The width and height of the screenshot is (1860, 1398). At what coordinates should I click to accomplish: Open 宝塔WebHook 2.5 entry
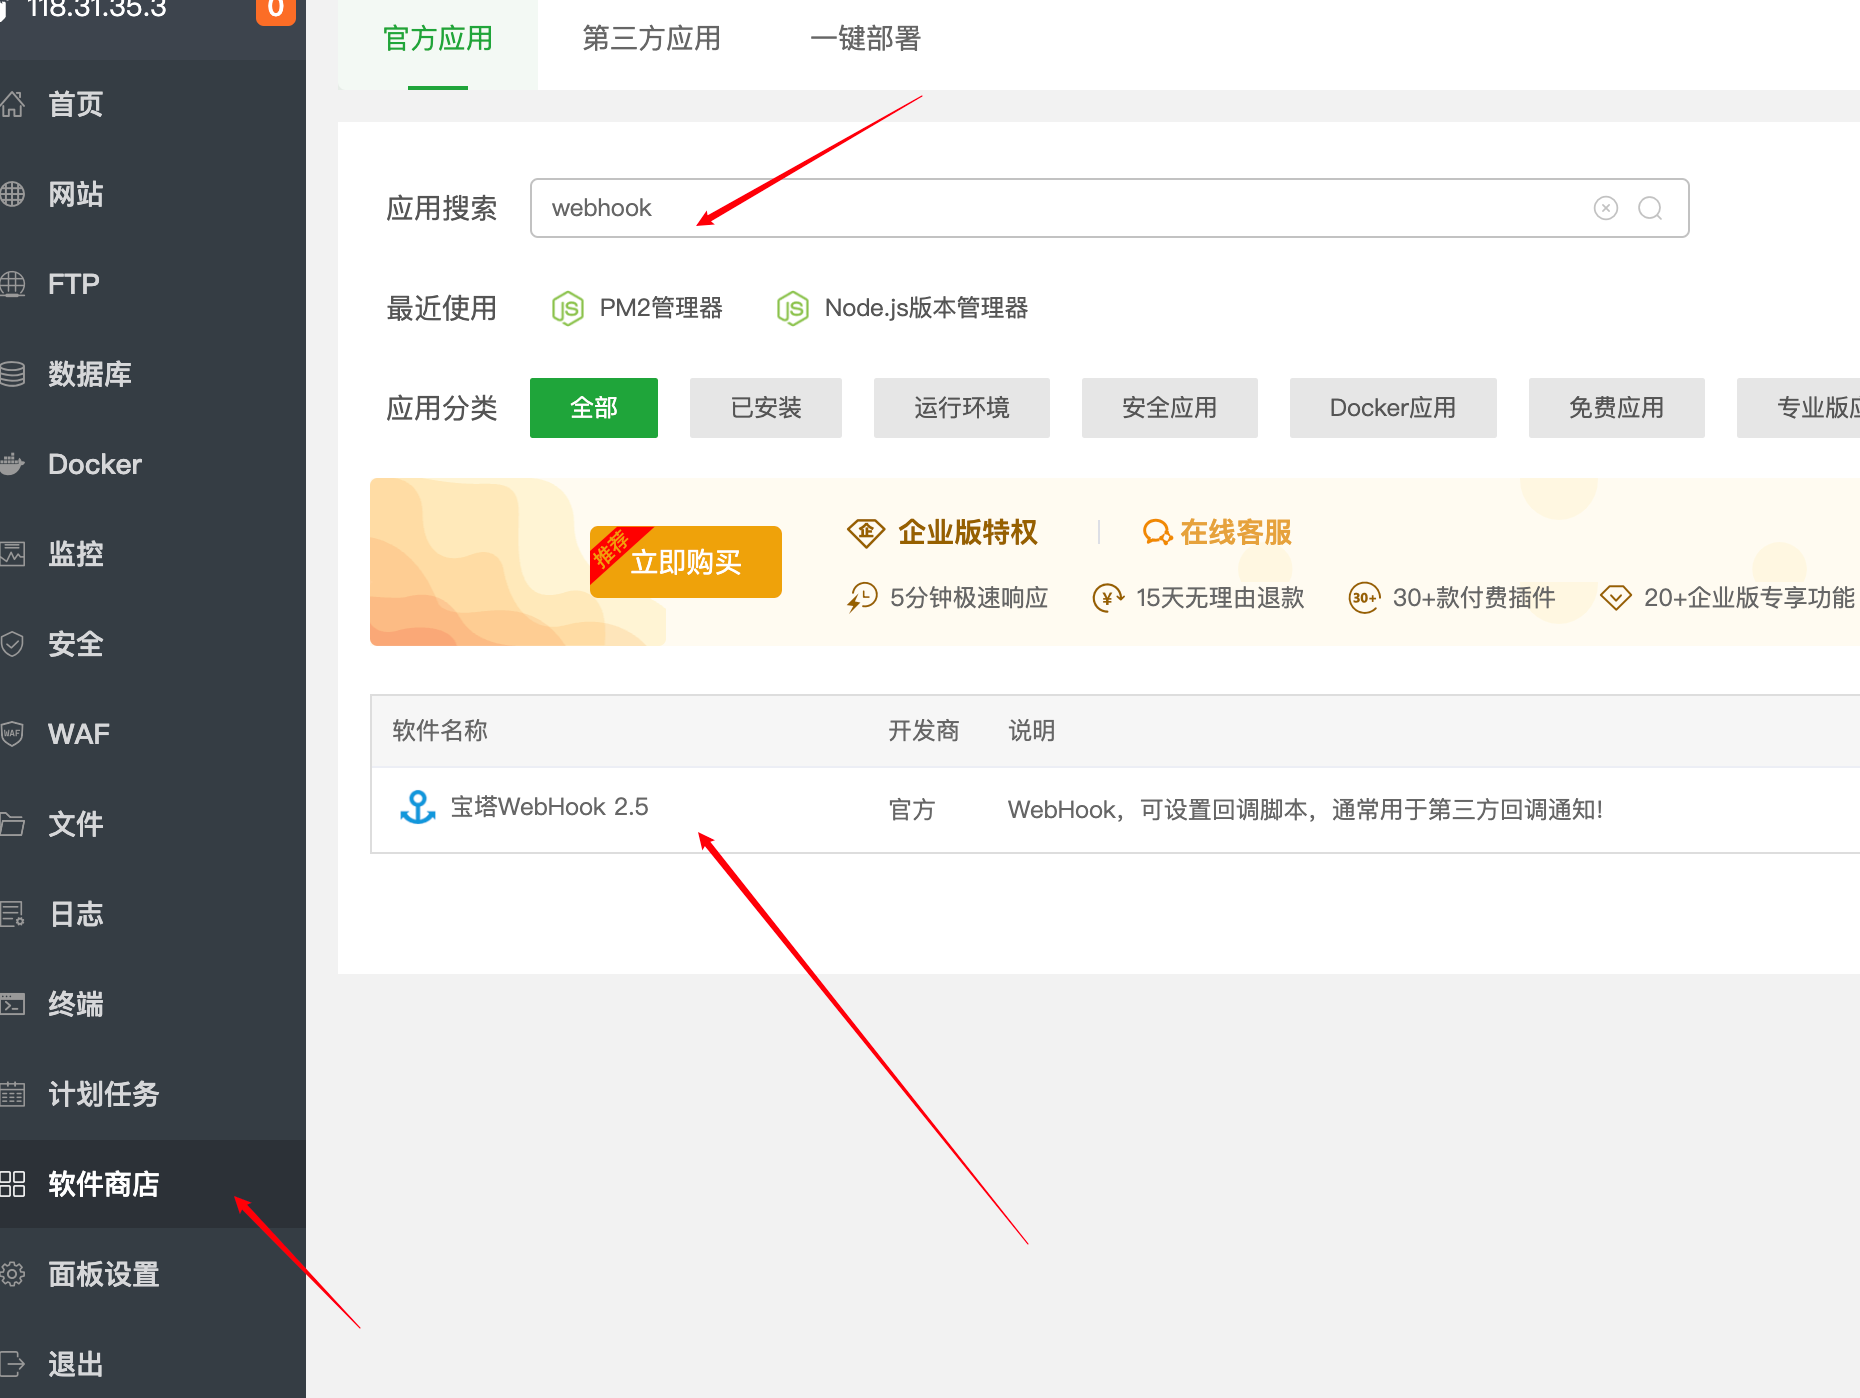549,807
